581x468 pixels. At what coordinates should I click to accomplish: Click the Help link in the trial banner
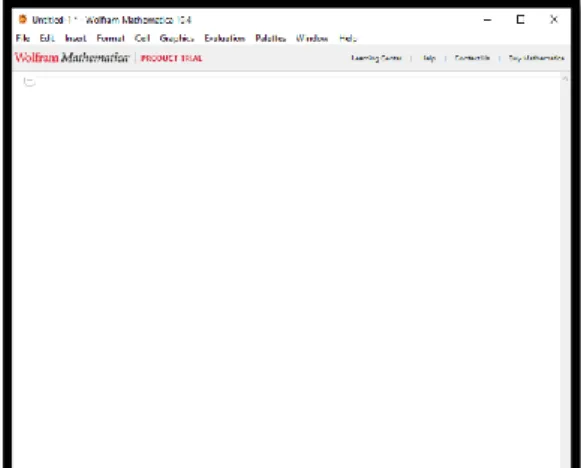point(429,58)
